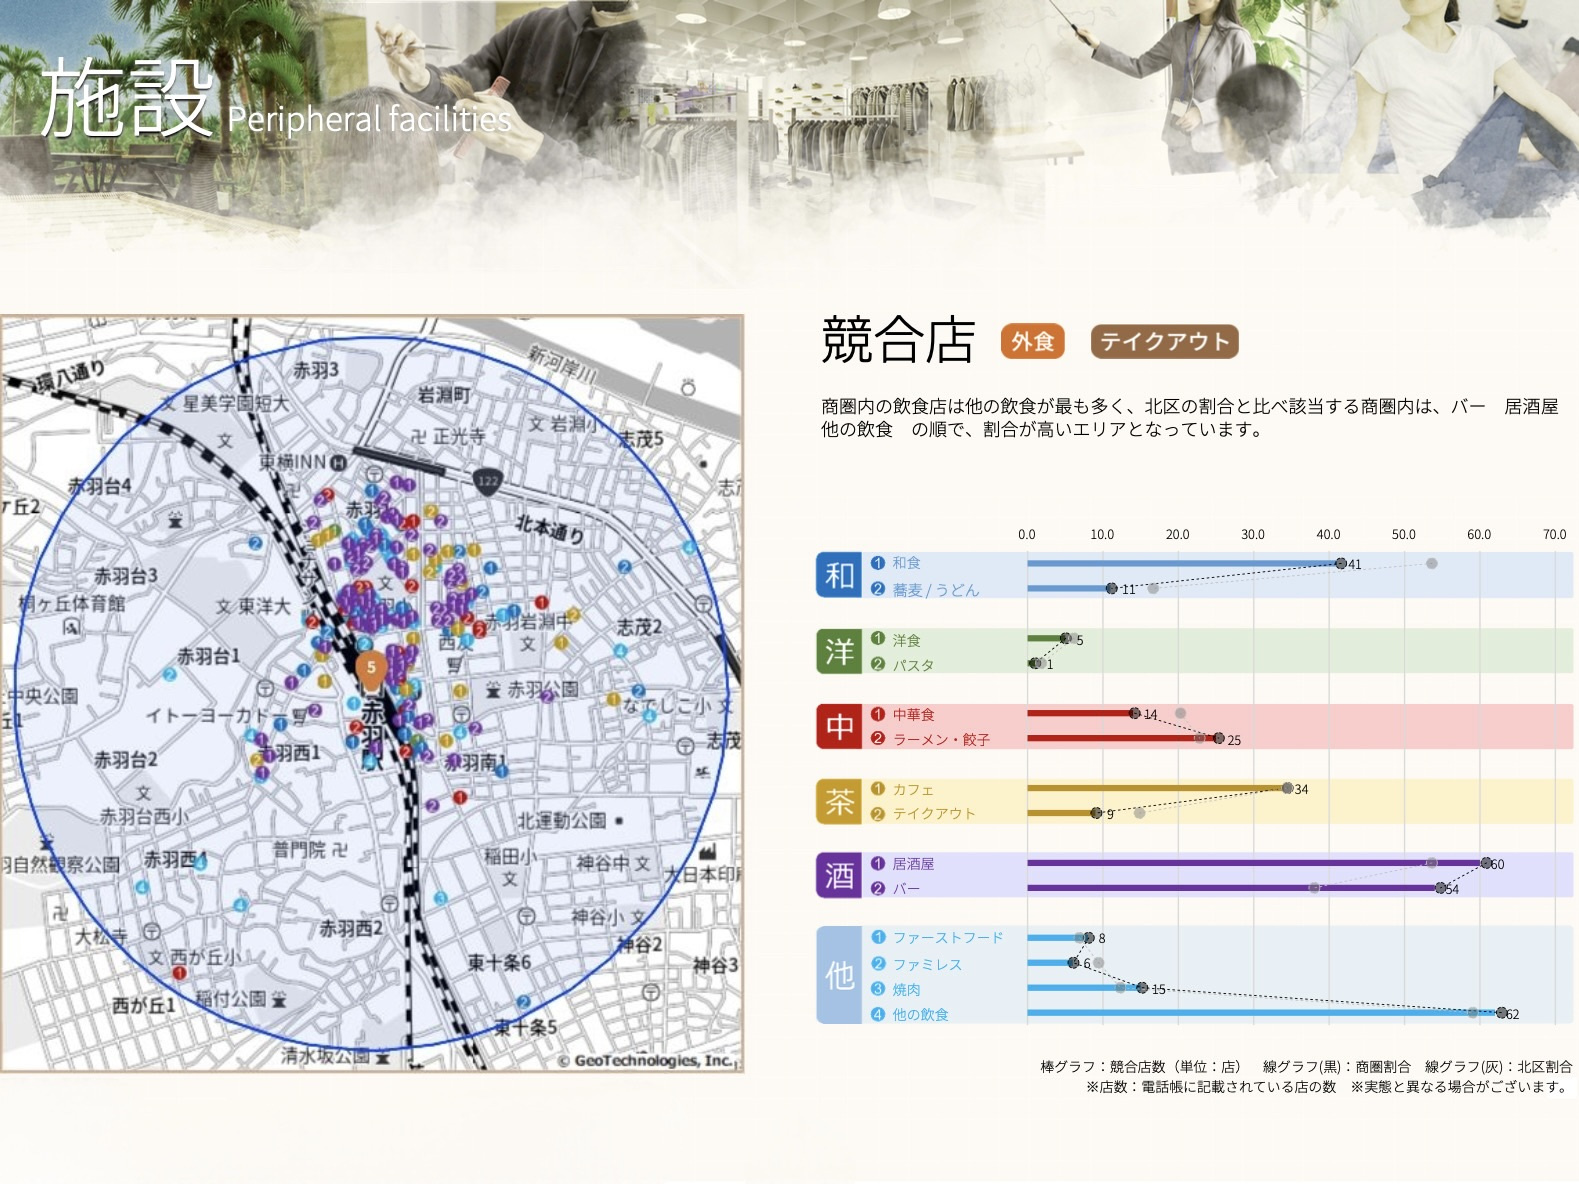The image size is (1579, 1184).
Task: Click the 焼肉 legend label
Action: [906, 989]
